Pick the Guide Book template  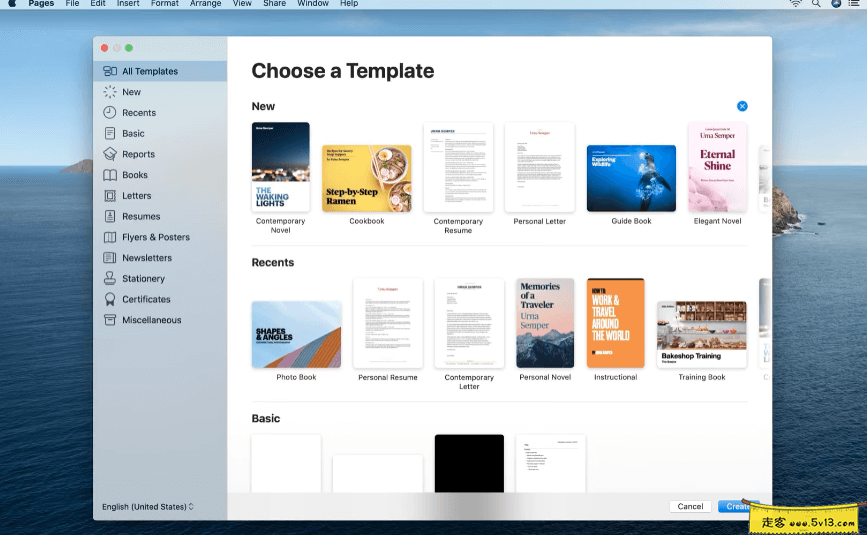click(631, 178)
